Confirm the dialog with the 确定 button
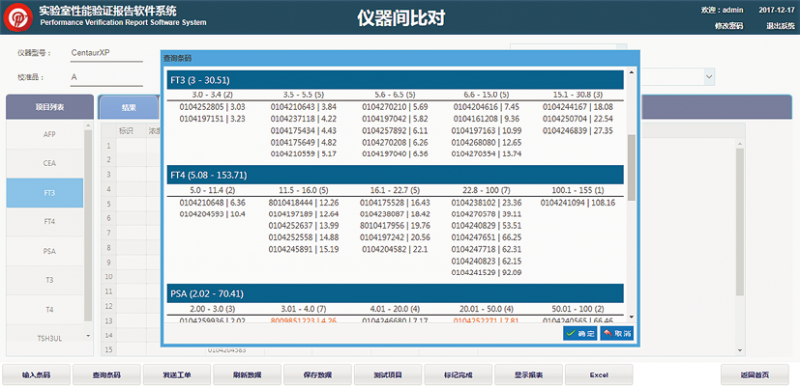Screen dimensions: 800x387 580,333
